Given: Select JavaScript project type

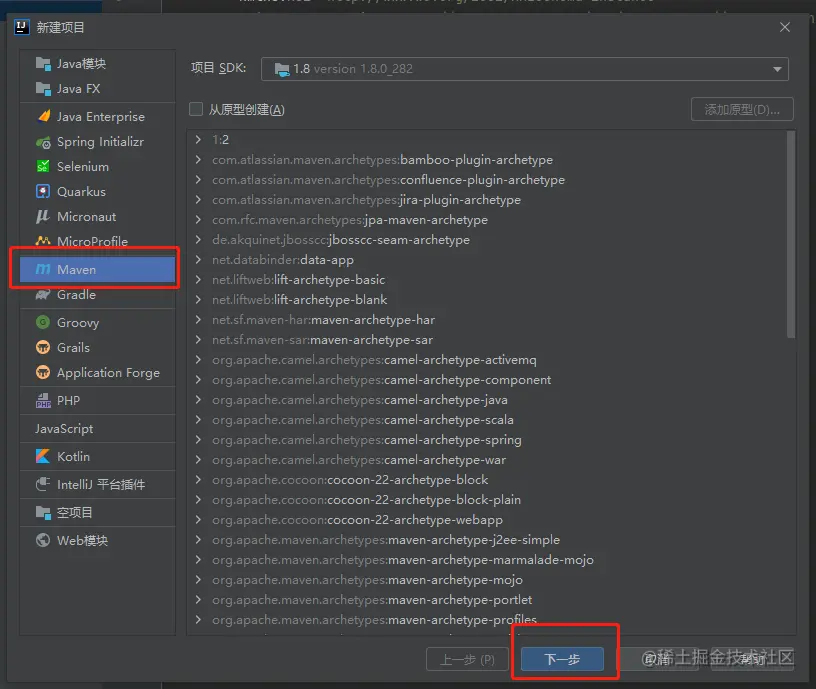Looking at the screenshot, I should point(98,428).
